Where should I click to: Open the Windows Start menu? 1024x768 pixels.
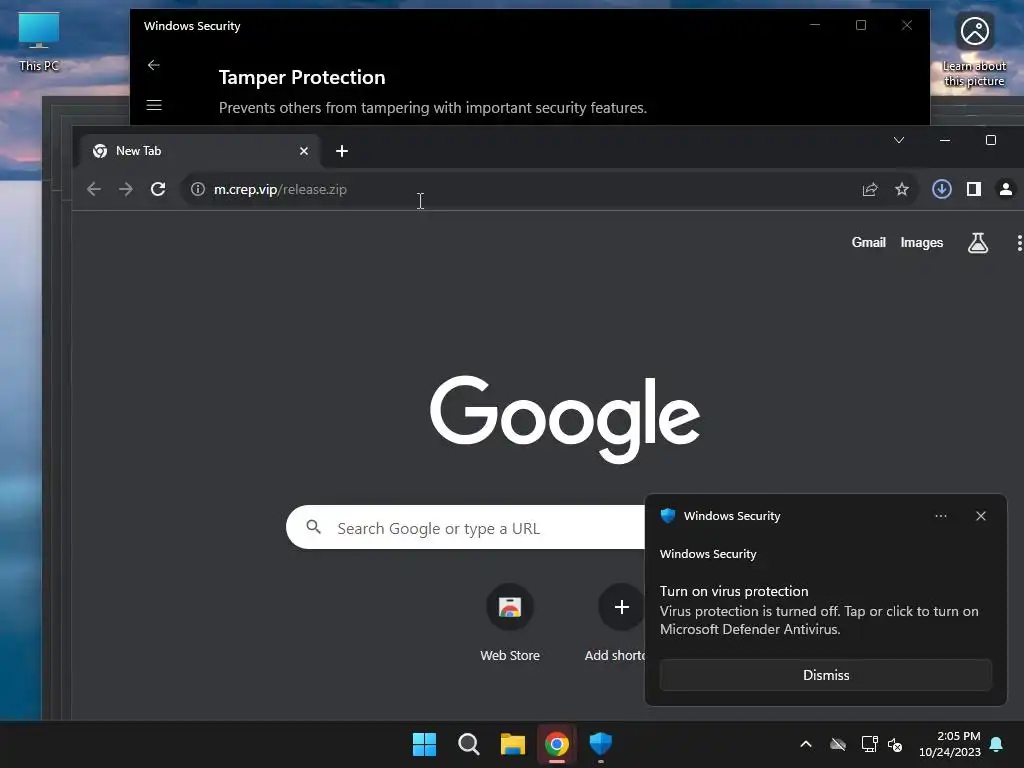[424, 744]
